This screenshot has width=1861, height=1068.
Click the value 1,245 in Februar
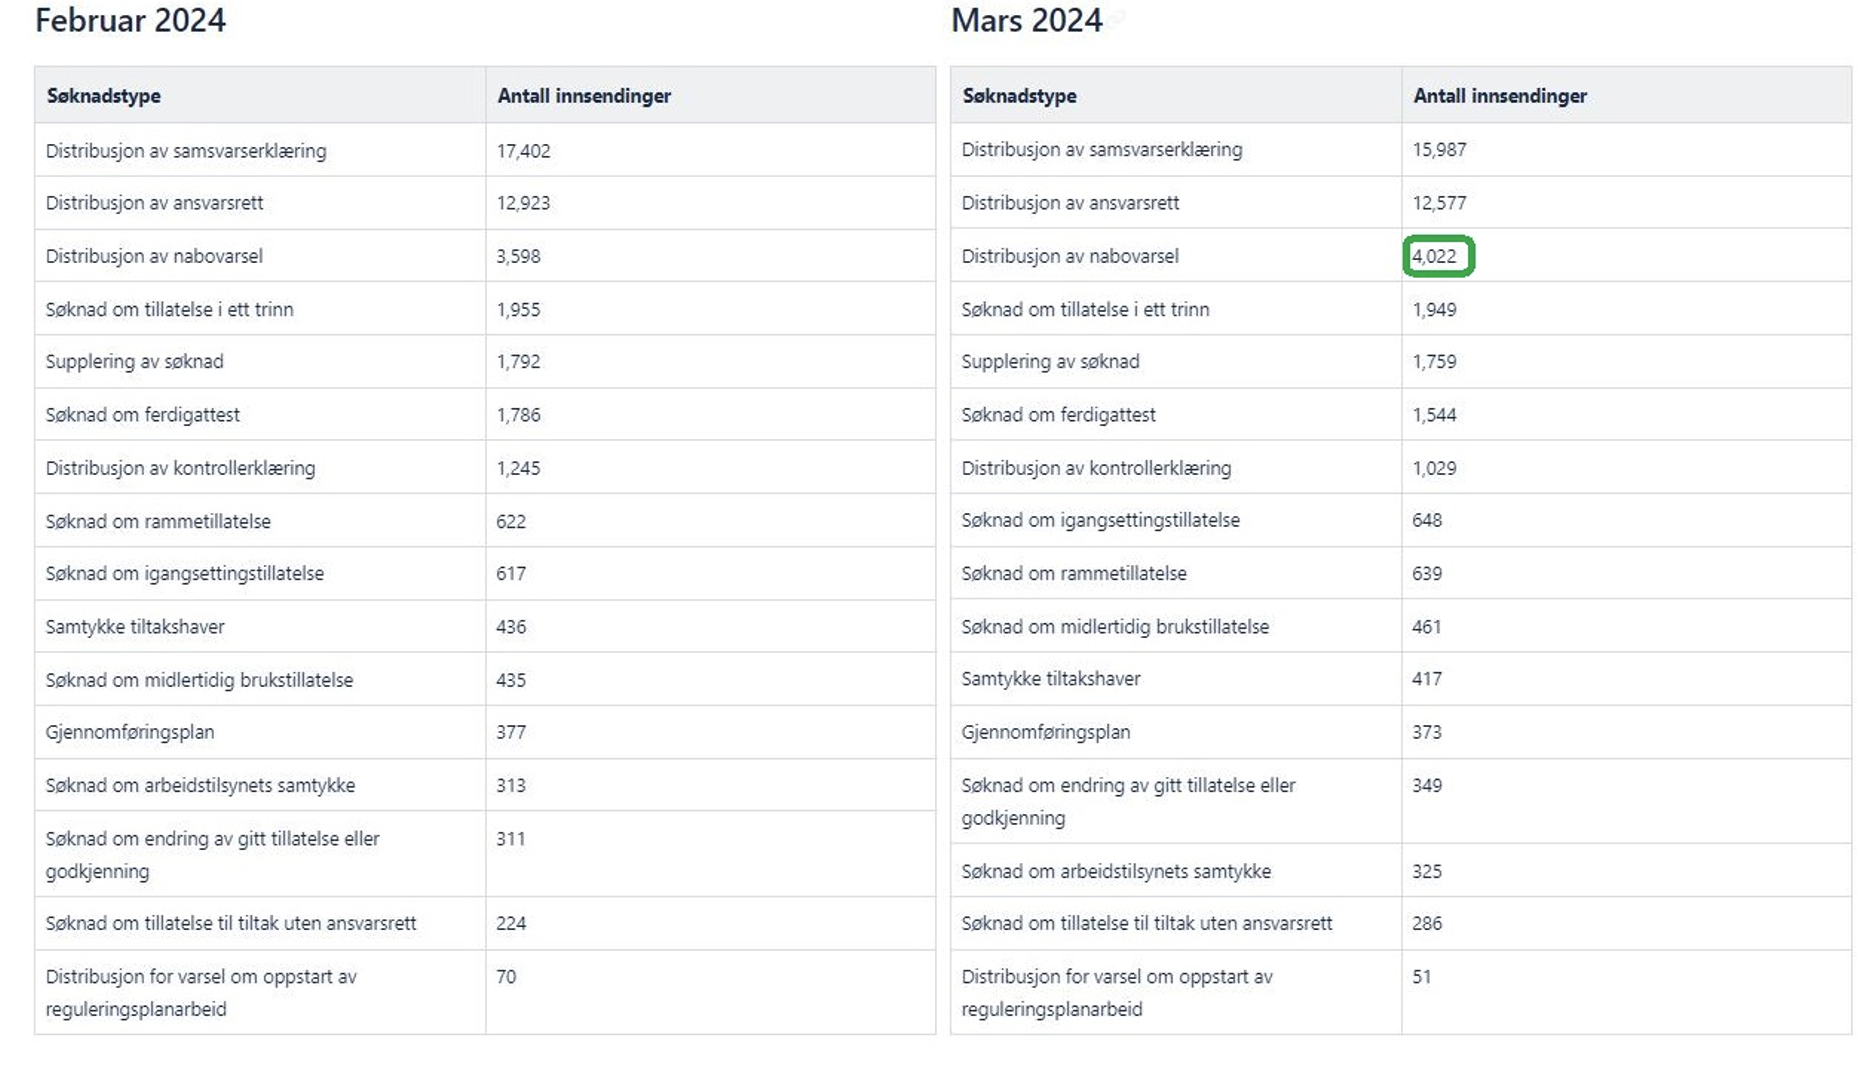pos(518,468)
